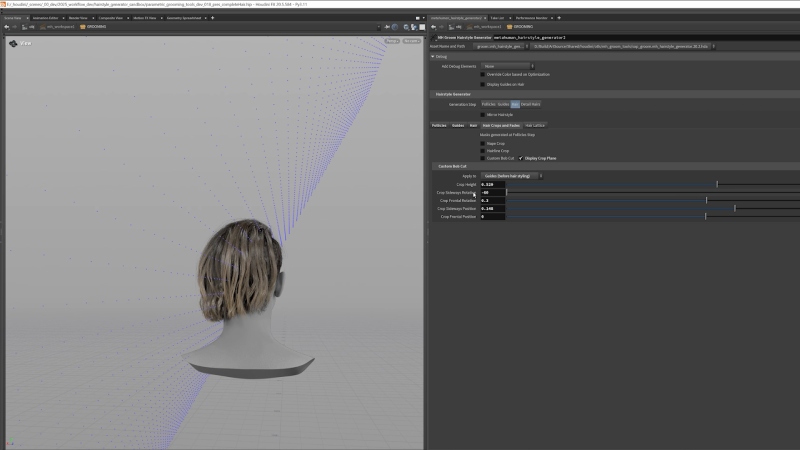The width and height of the screenshot is (800, 450).
Task: Click the MH Groom Hairstyle Generator node icon
Action: click(435, 37)
